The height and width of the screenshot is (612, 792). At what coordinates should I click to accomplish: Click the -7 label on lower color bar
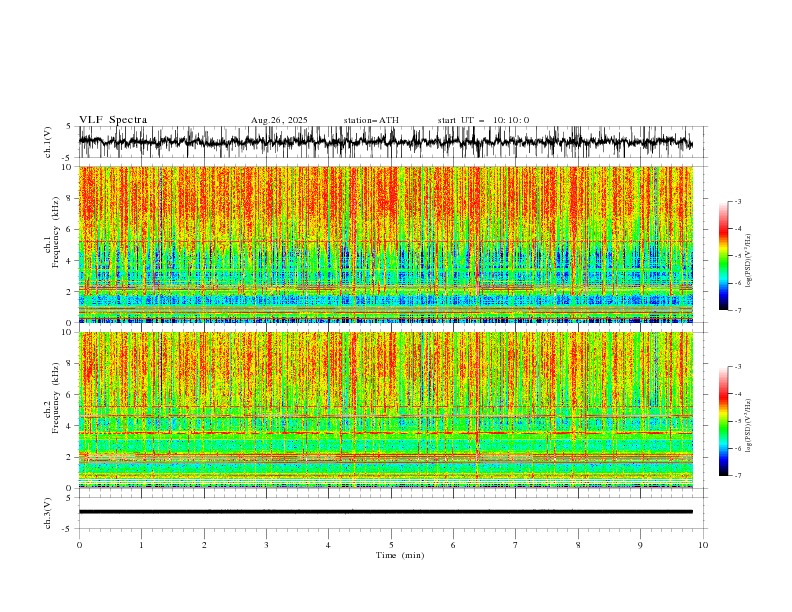click(738, 476)
